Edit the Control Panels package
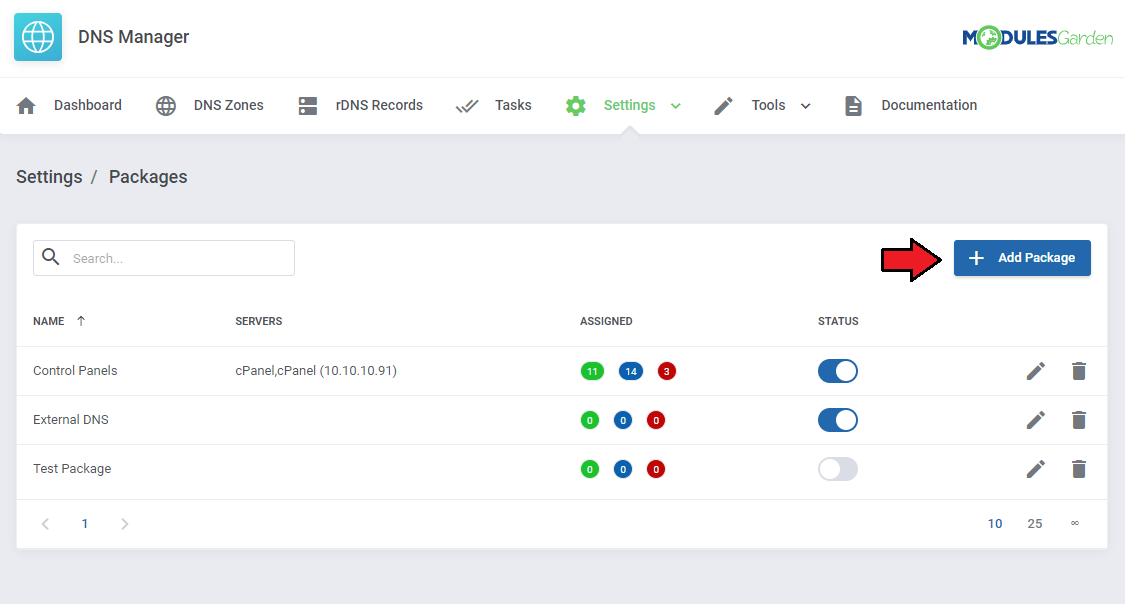The image size is (1125, 604). pos(1035,371)
